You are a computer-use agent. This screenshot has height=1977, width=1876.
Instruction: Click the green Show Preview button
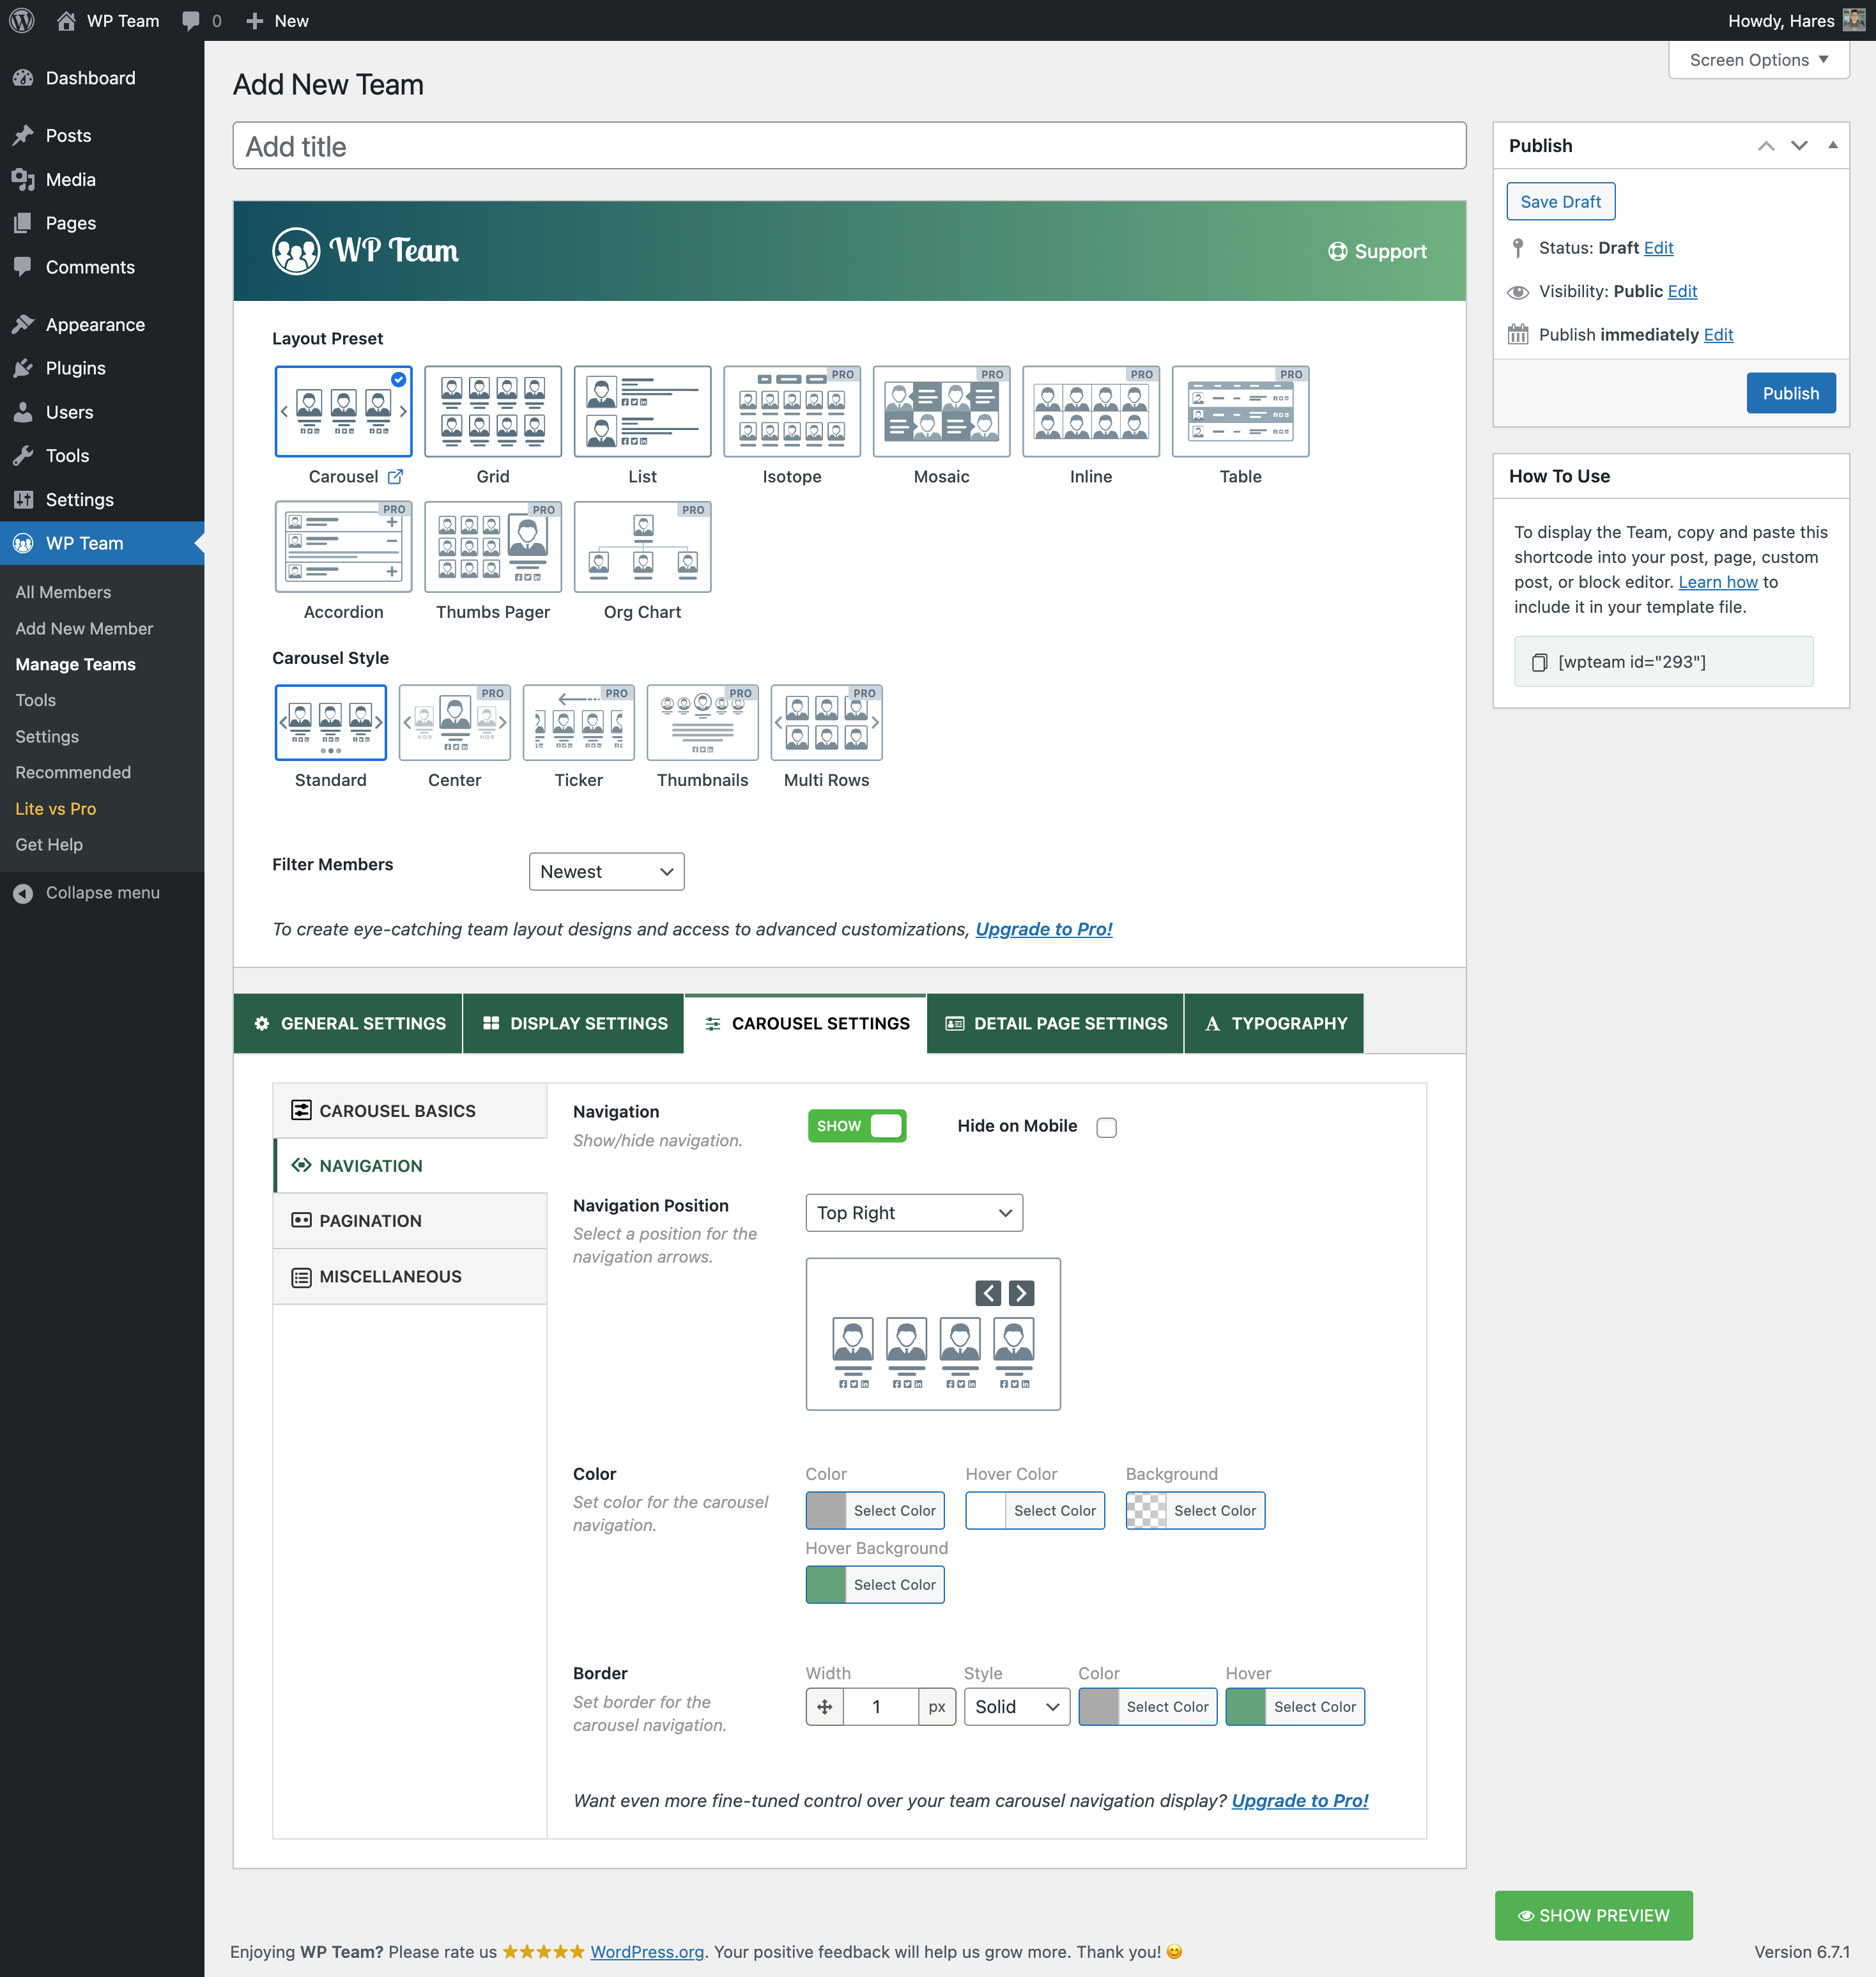[1593, 1915]
